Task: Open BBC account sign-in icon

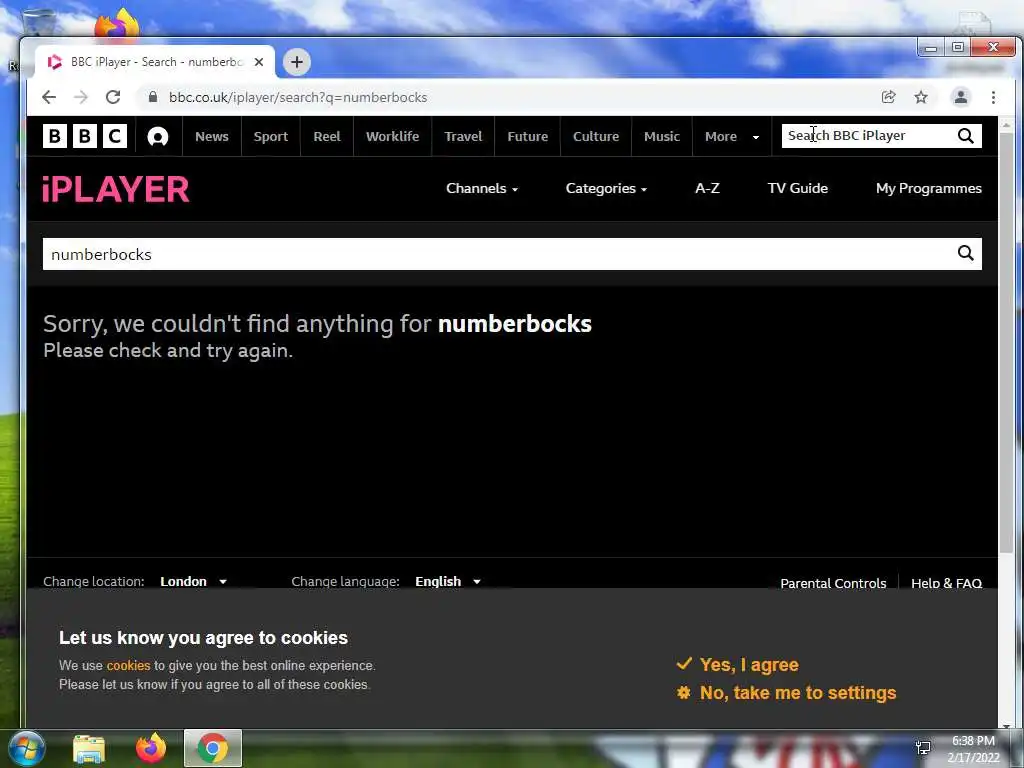Action: click(157, 136)
